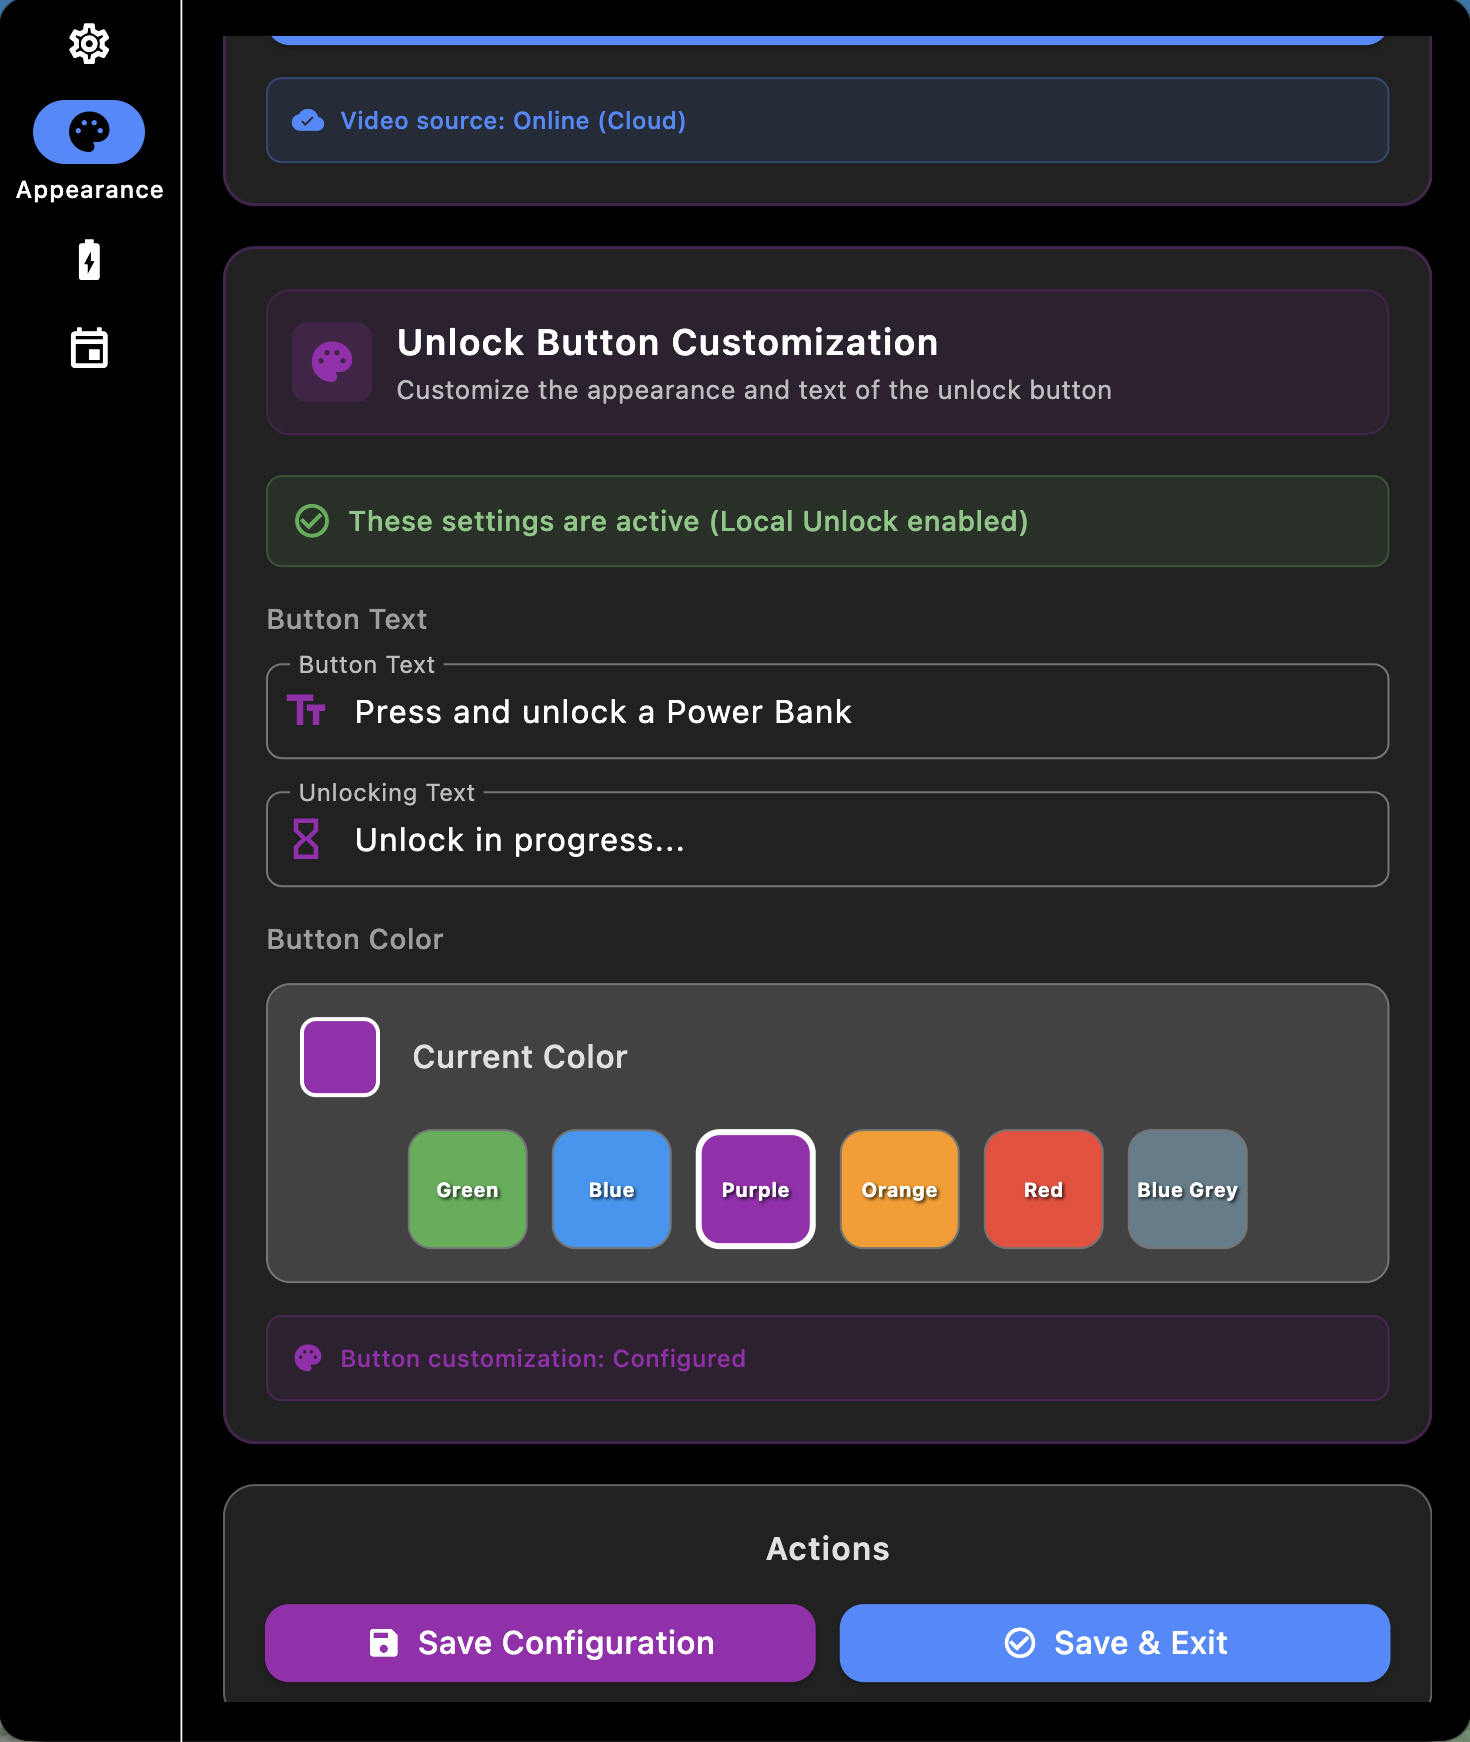Click the Tt text icon in Button Text field
The image size is (1470, 1742).
pos(308,711)
